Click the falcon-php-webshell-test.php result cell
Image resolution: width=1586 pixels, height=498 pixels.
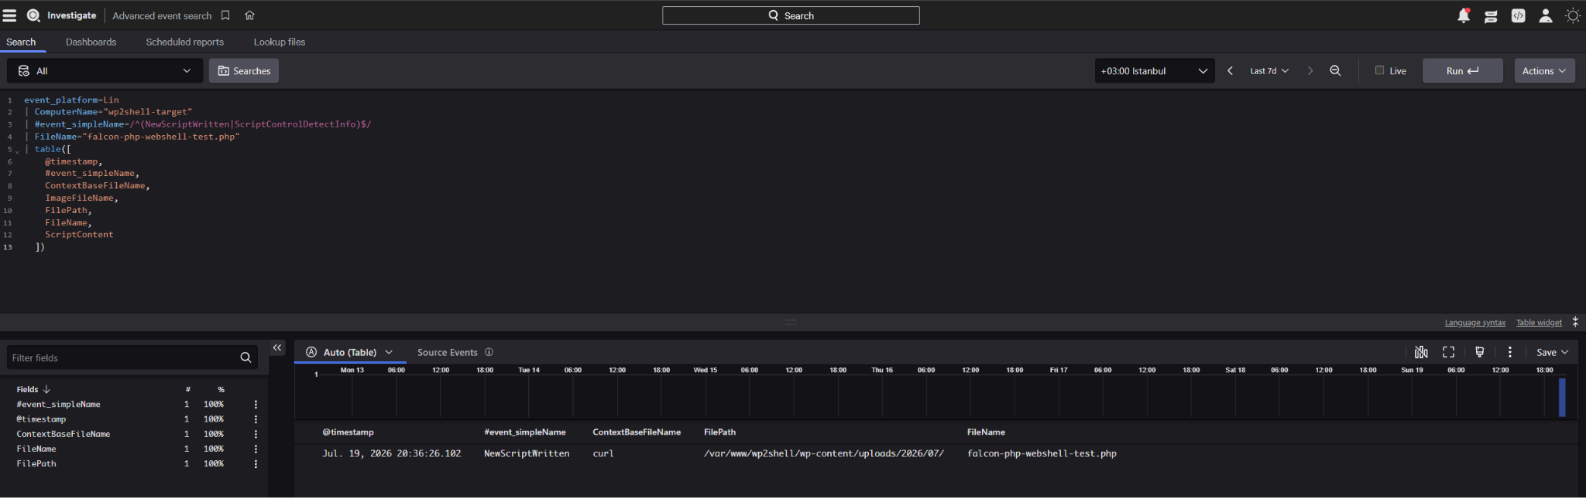click(1042, 453)
